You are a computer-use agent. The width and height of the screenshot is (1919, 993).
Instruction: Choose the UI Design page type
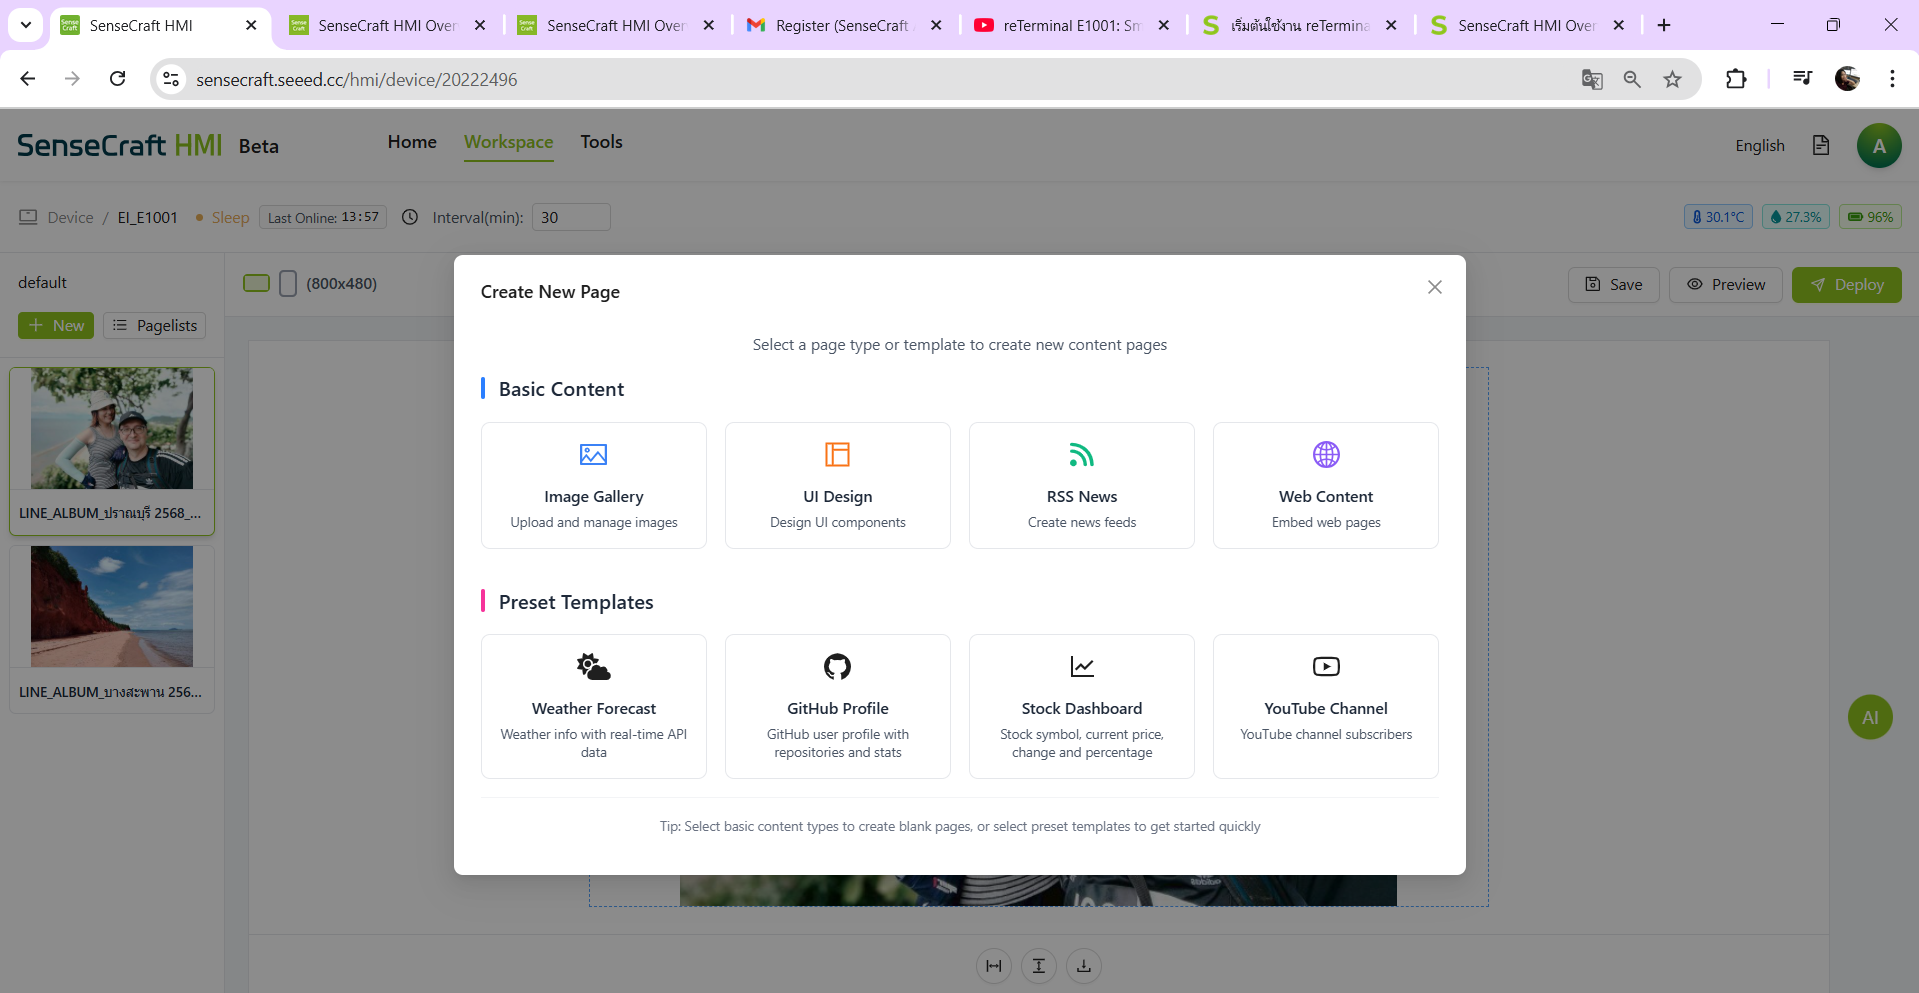pyautogui.click(x=837, y=485)
